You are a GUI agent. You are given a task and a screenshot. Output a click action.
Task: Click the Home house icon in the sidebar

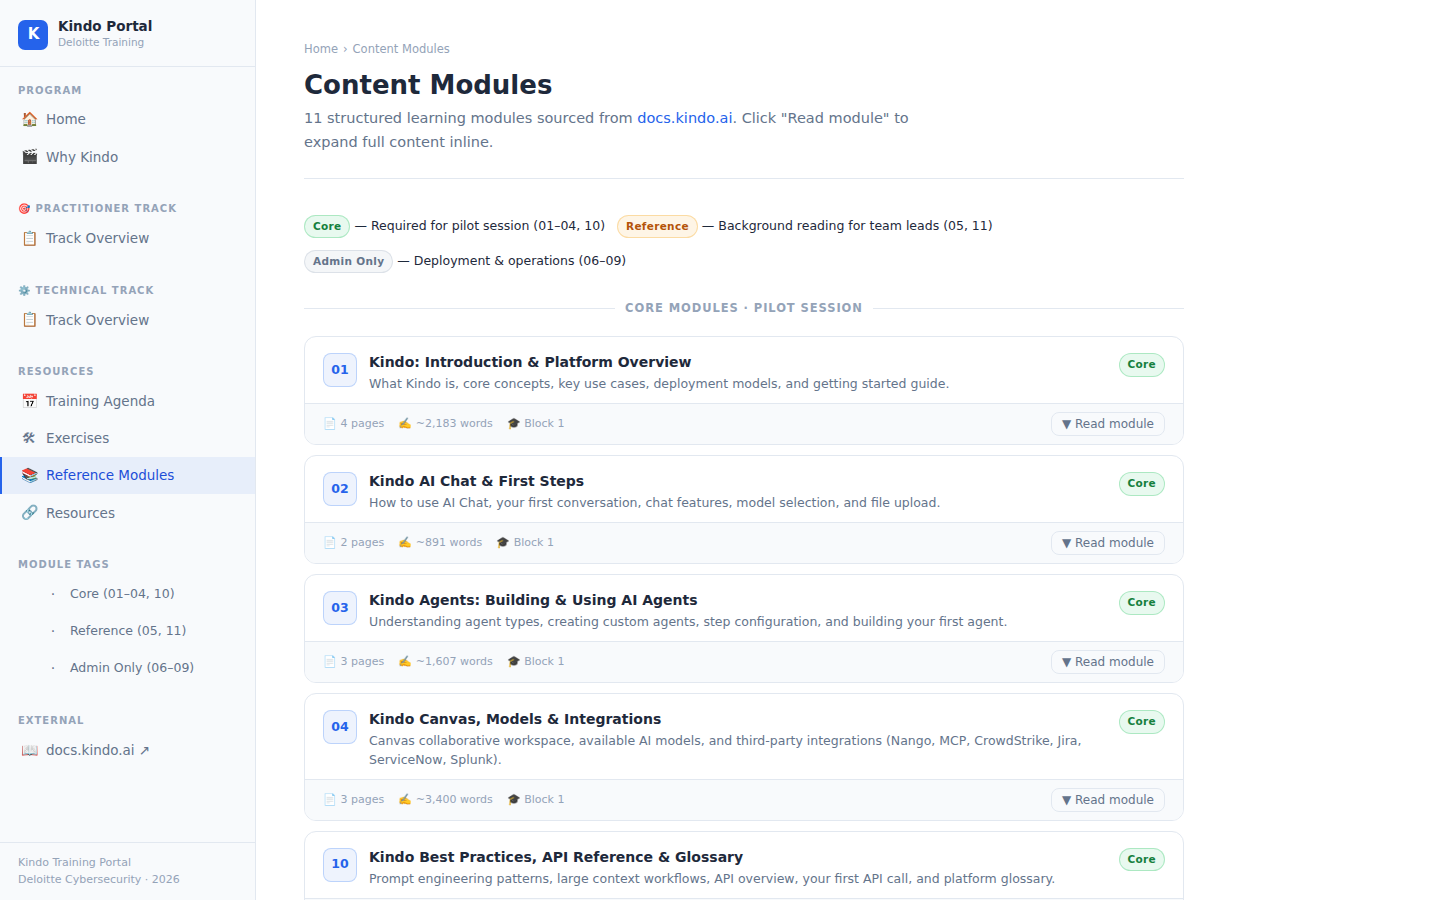tap(30, 119)
